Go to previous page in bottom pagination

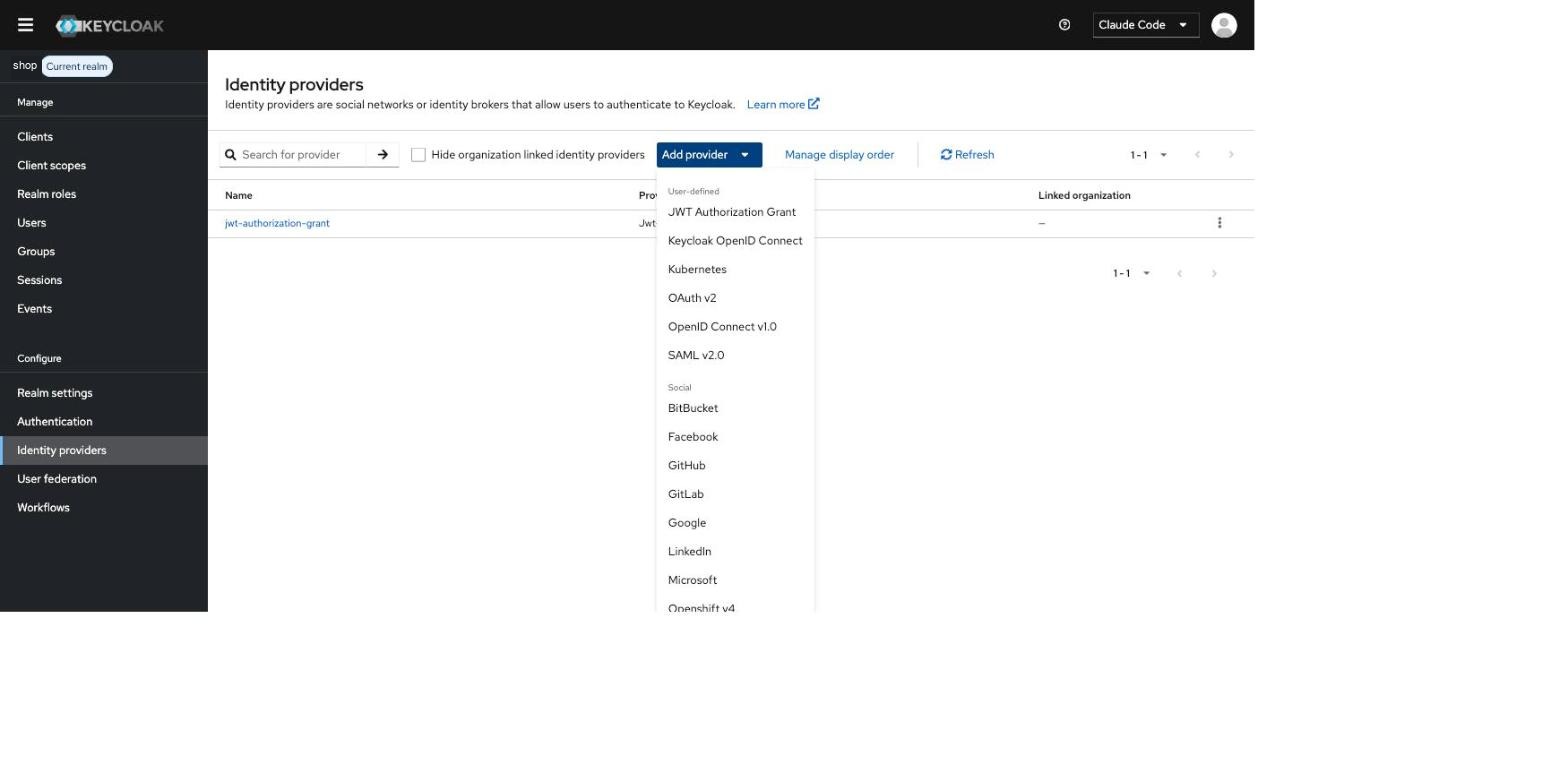pos(1179,273)
